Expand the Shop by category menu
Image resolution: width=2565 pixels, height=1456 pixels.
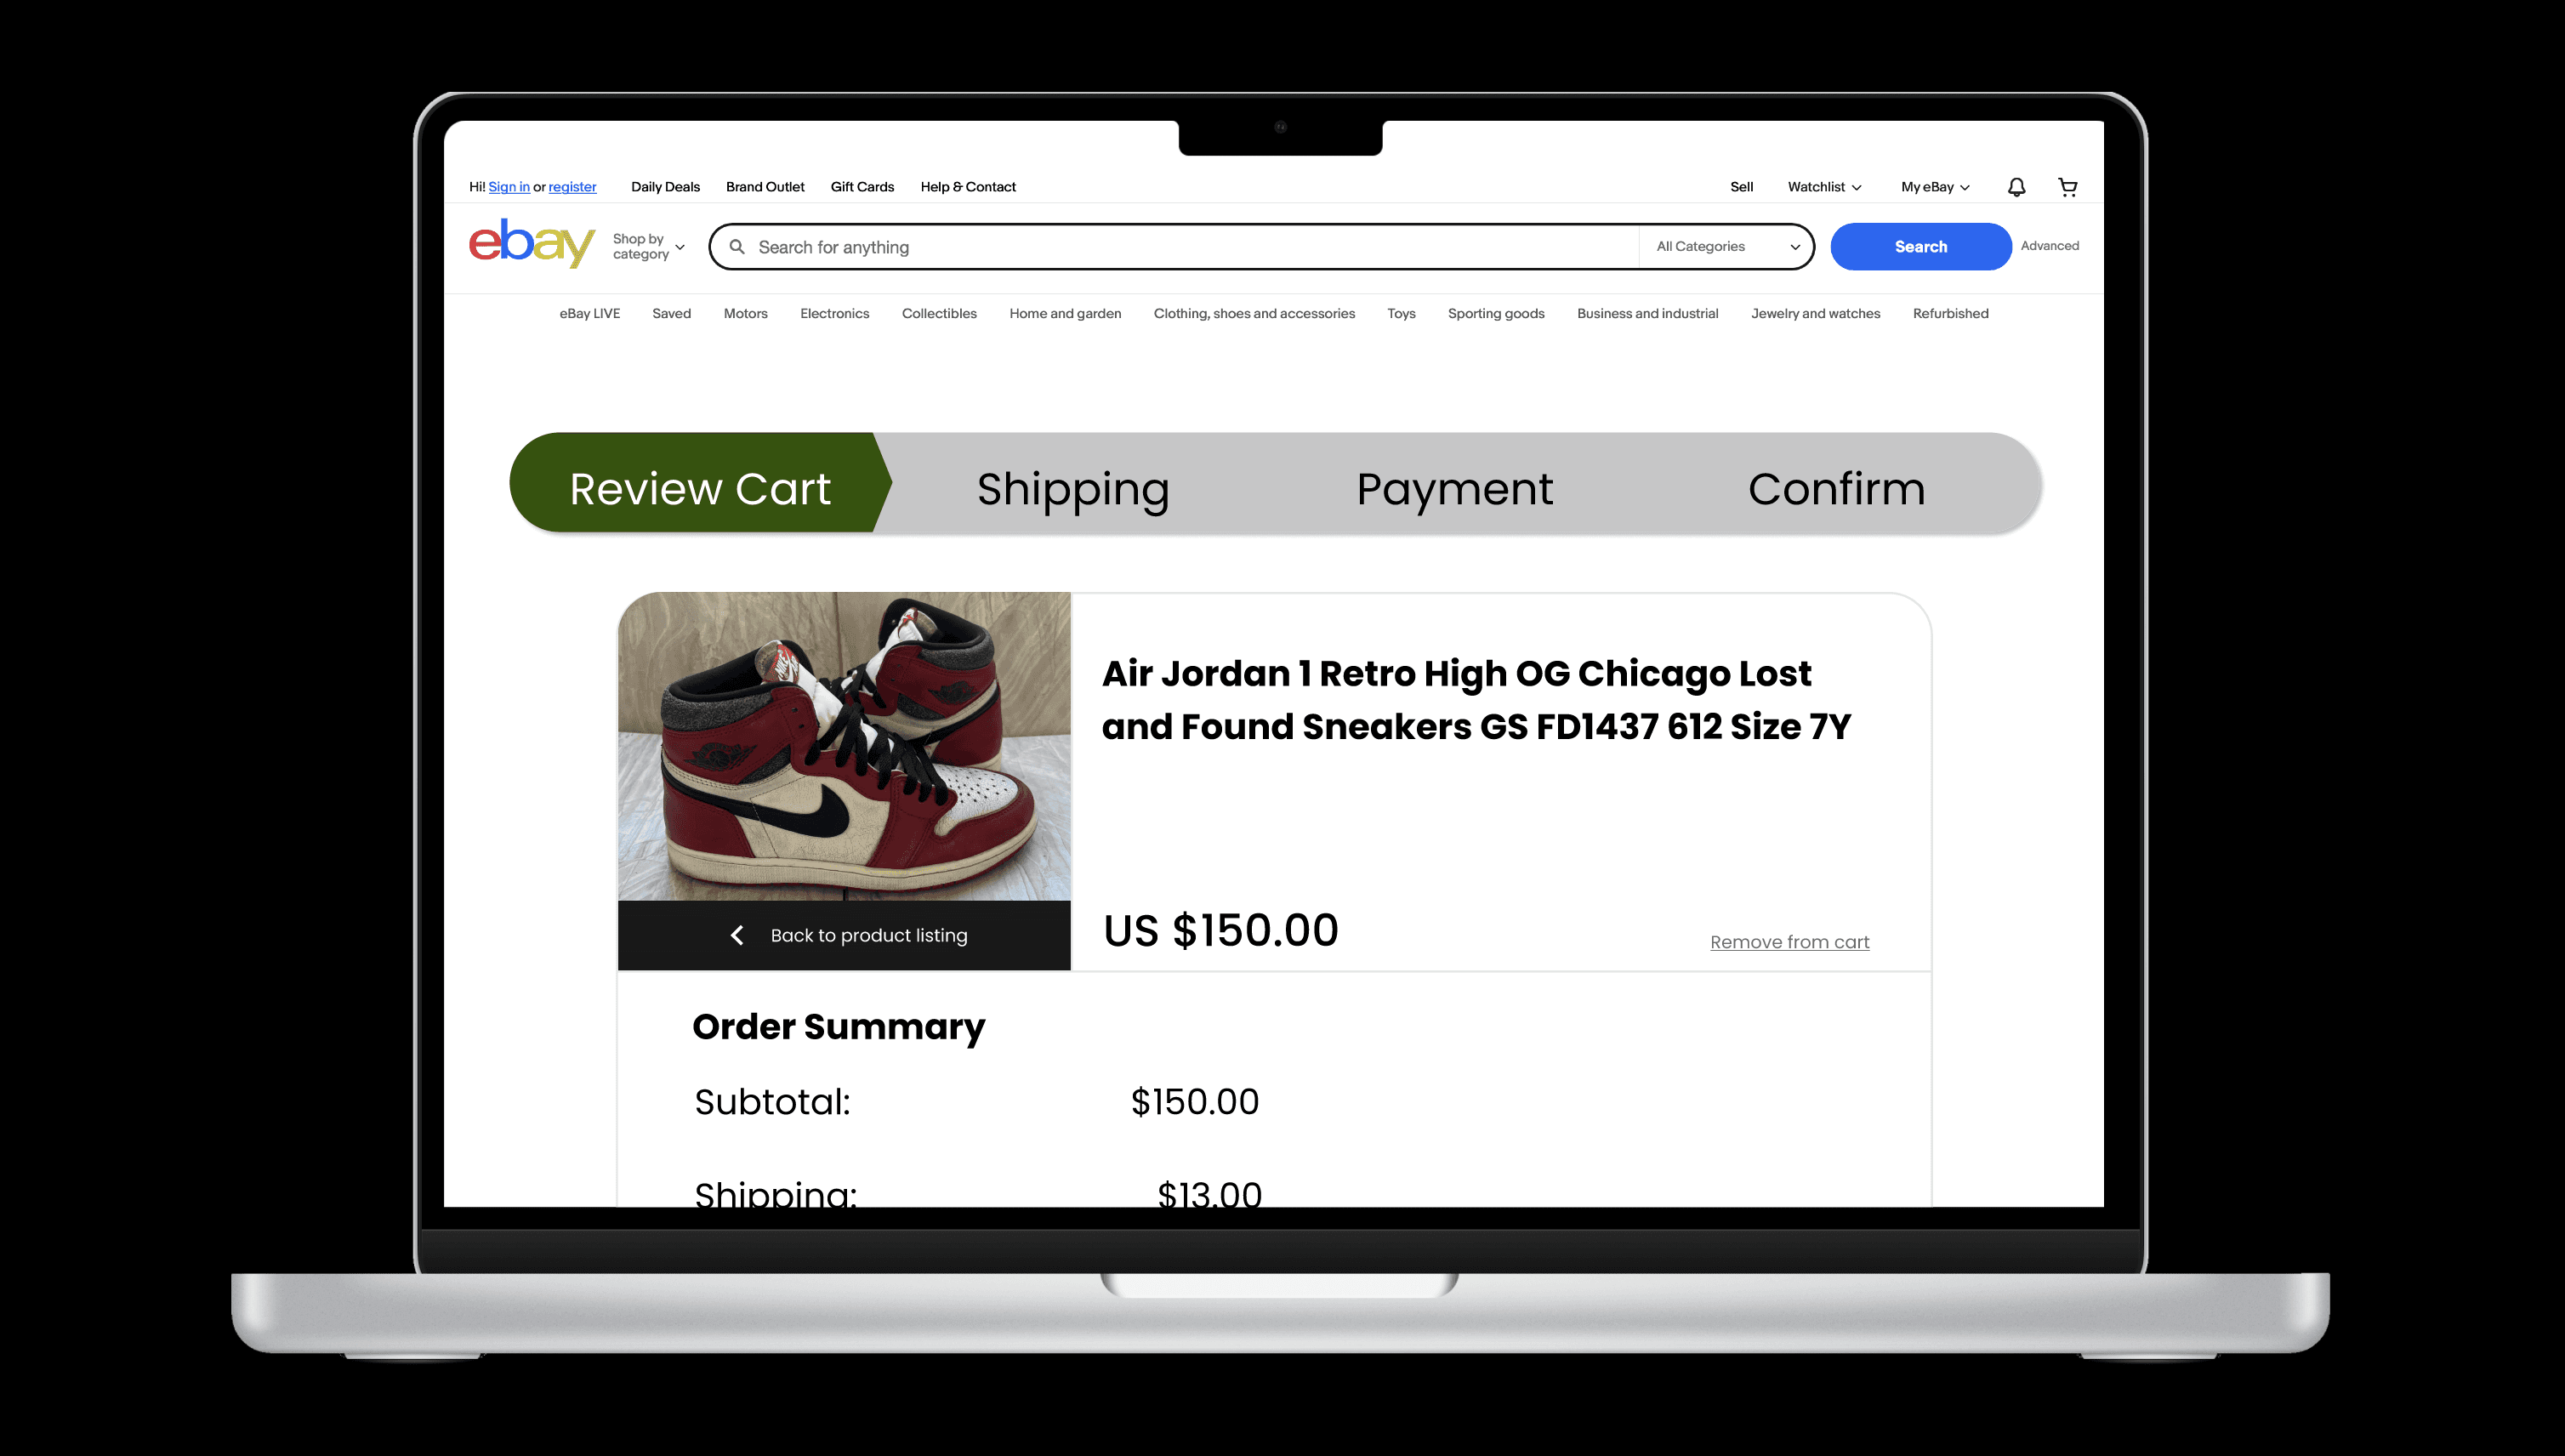(x=648, y=247)
